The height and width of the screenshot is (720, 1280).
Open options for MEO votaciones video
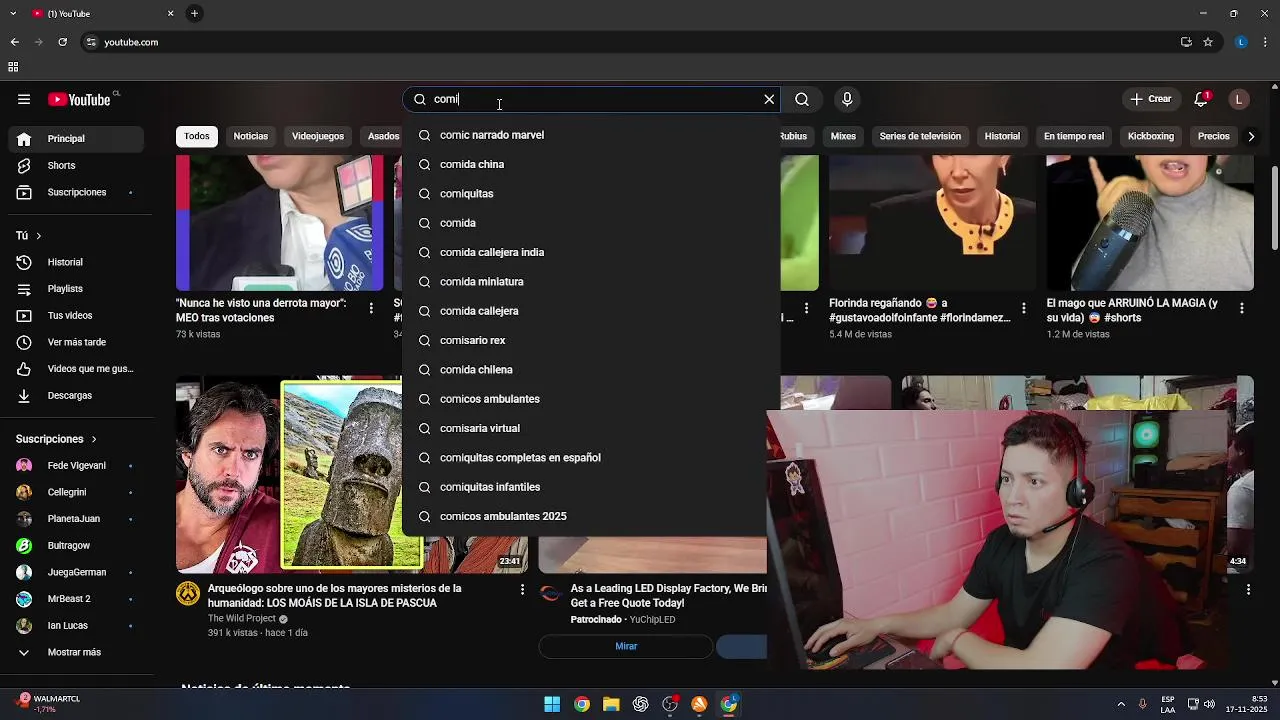371,308
